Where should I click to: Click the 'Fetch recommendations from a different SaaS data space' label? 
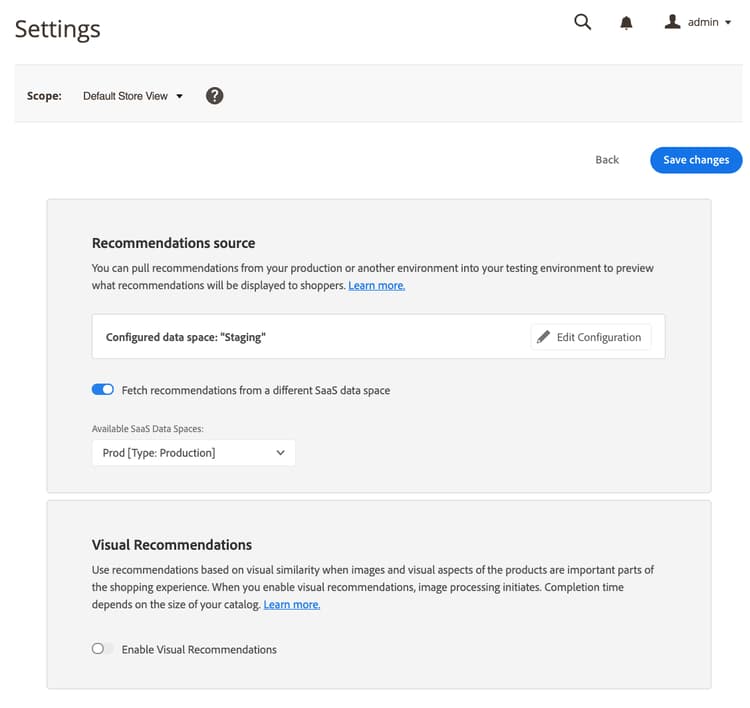point(256,390)
